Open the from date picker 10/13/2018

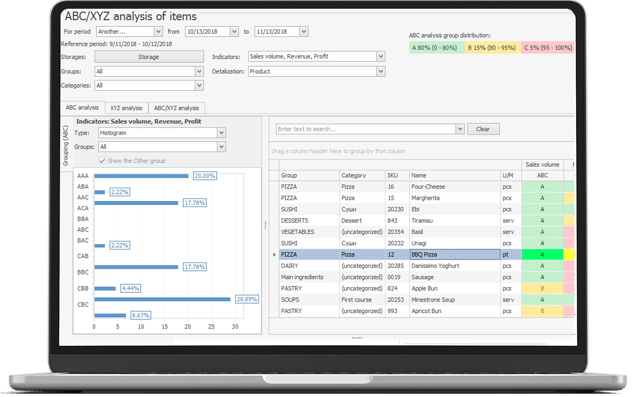coord(234,32)
